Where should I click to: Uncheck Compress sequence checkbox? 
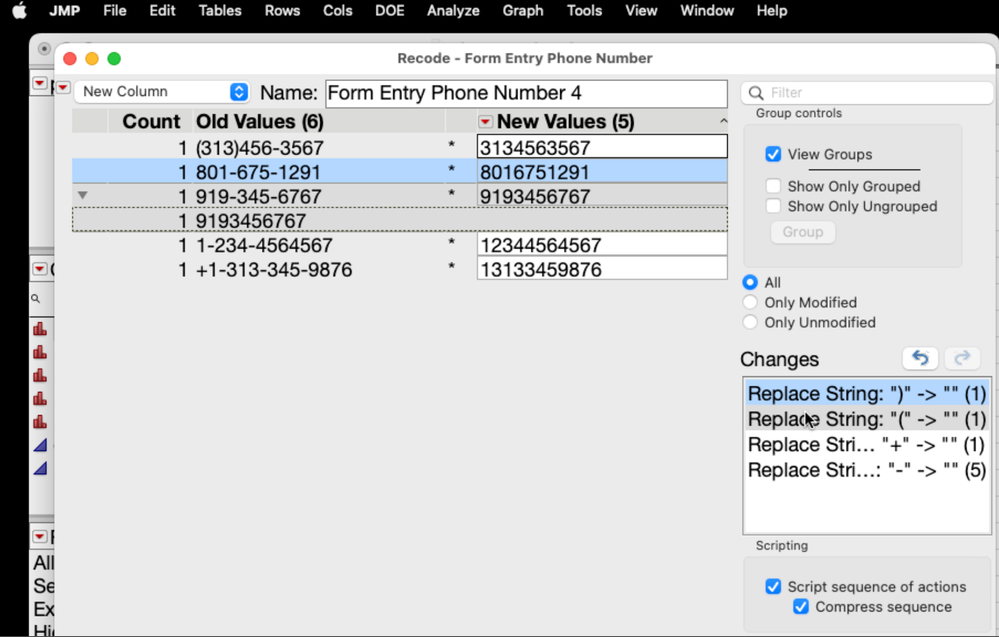click(x=801, y=607)
